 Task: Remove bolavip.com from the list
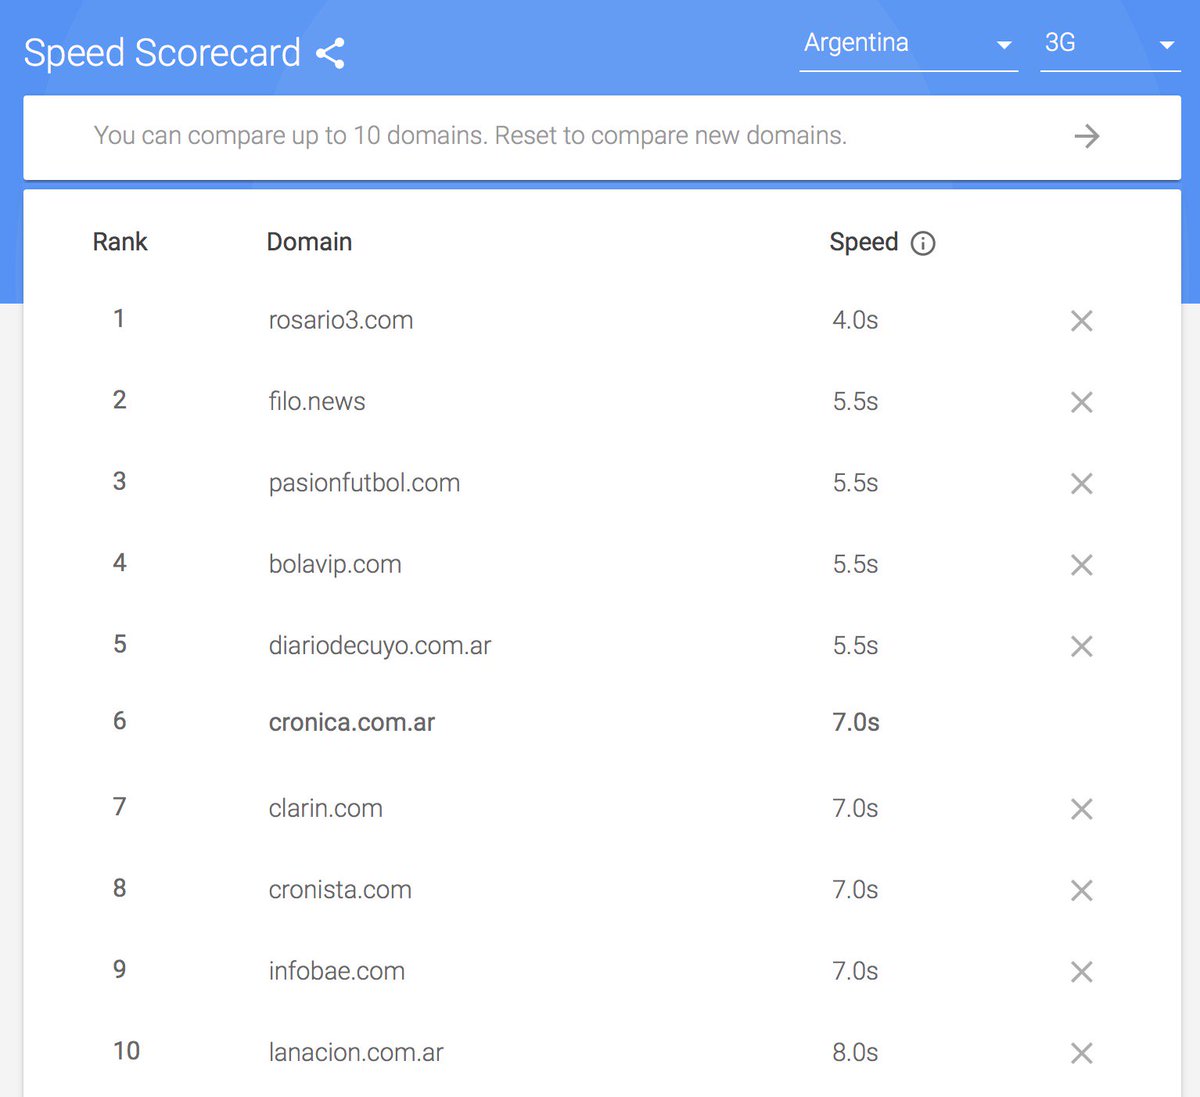click(x=1081, y=565)
